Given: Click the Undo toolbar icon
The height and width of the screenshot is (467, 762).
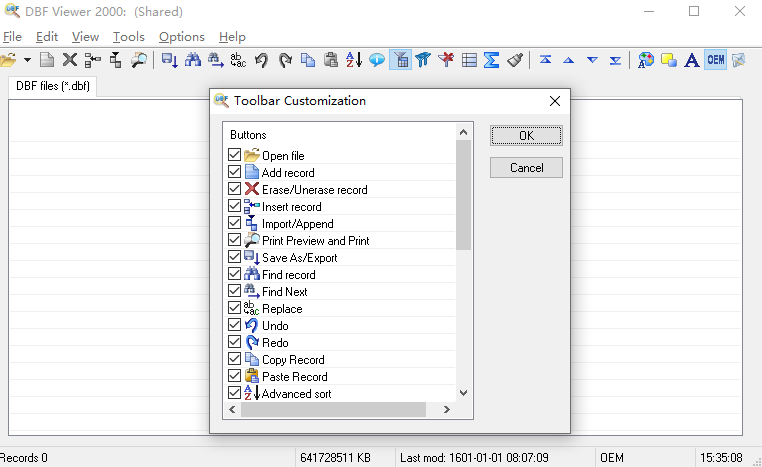Looking at the screenshot, I should pyautogui.click(x=262, y=60).
